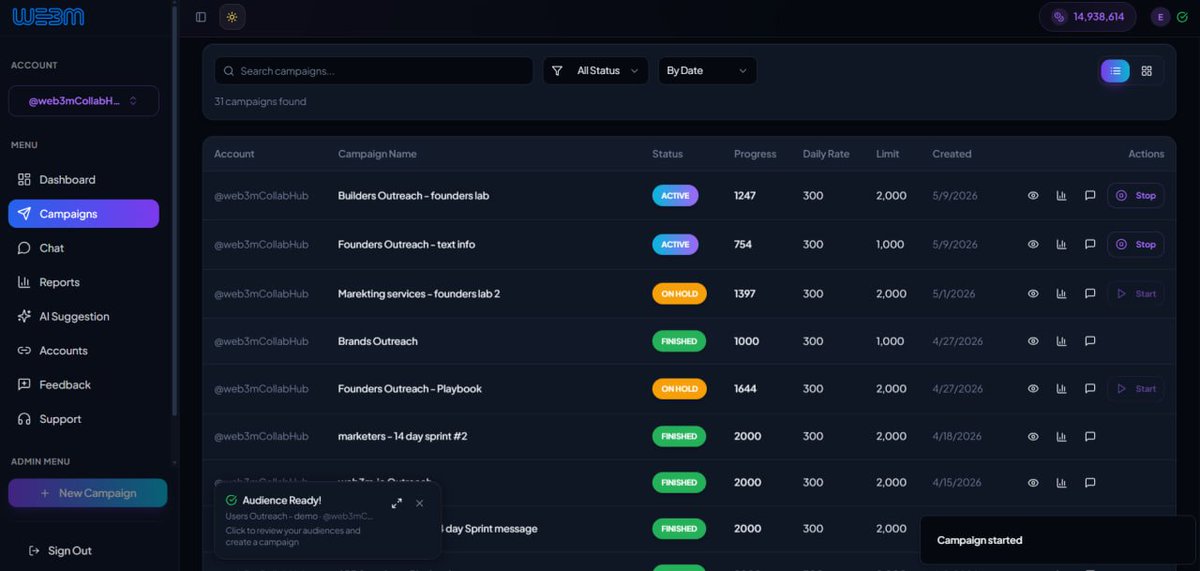Click ON HOLD badge of Marekting services
This screenshot has width=1200, height=571.
[x=679, y=294]
